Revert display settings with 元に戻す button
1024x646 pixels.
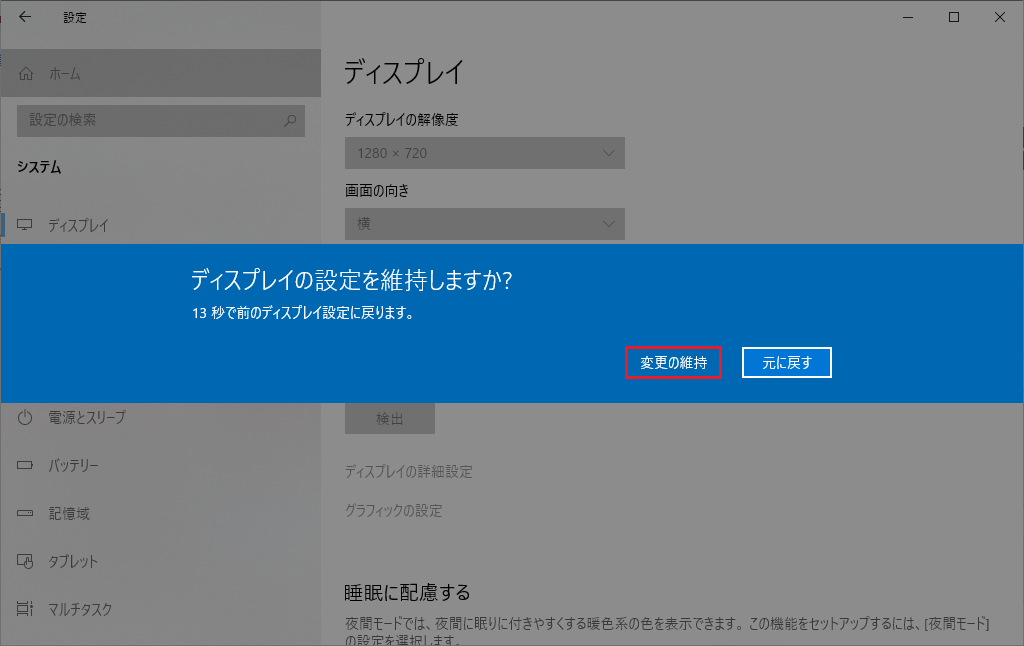786,363
